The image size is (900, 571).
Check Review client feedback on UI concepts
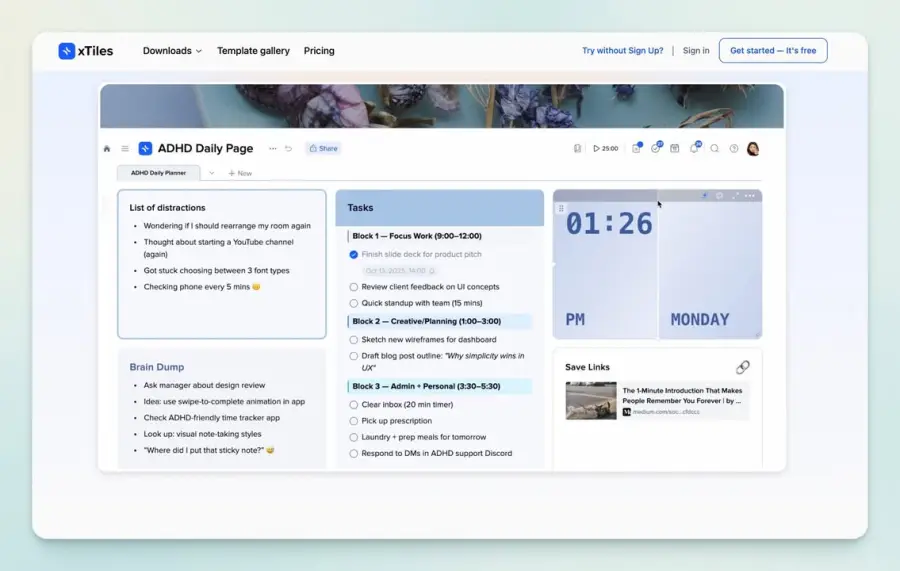[x=354, y=287]
